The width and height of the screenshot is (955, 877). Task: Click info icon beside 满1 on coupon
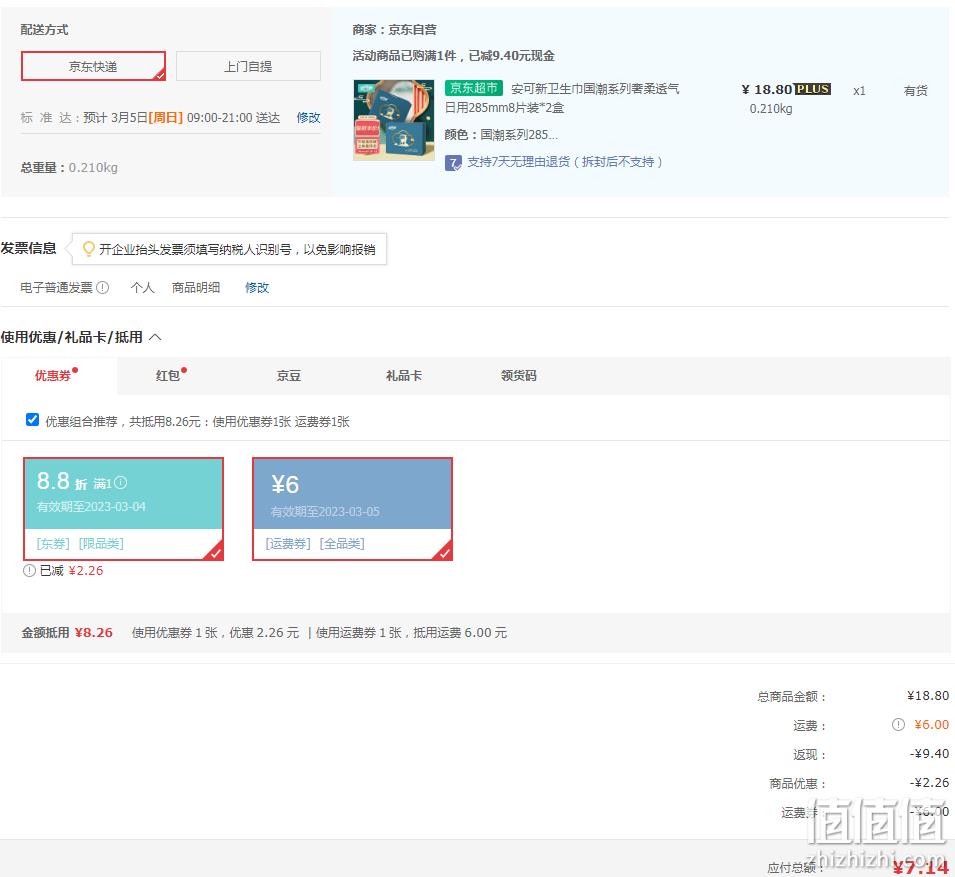(x=121, y=483)
